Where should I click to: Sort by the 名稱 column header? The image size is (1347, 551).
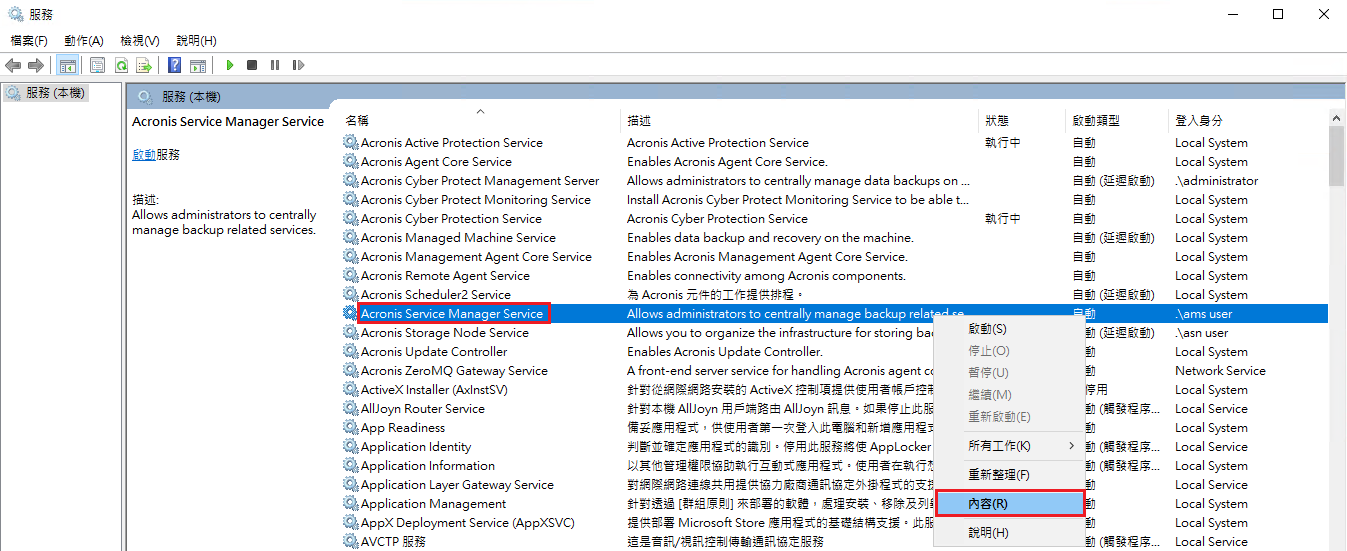480,120
